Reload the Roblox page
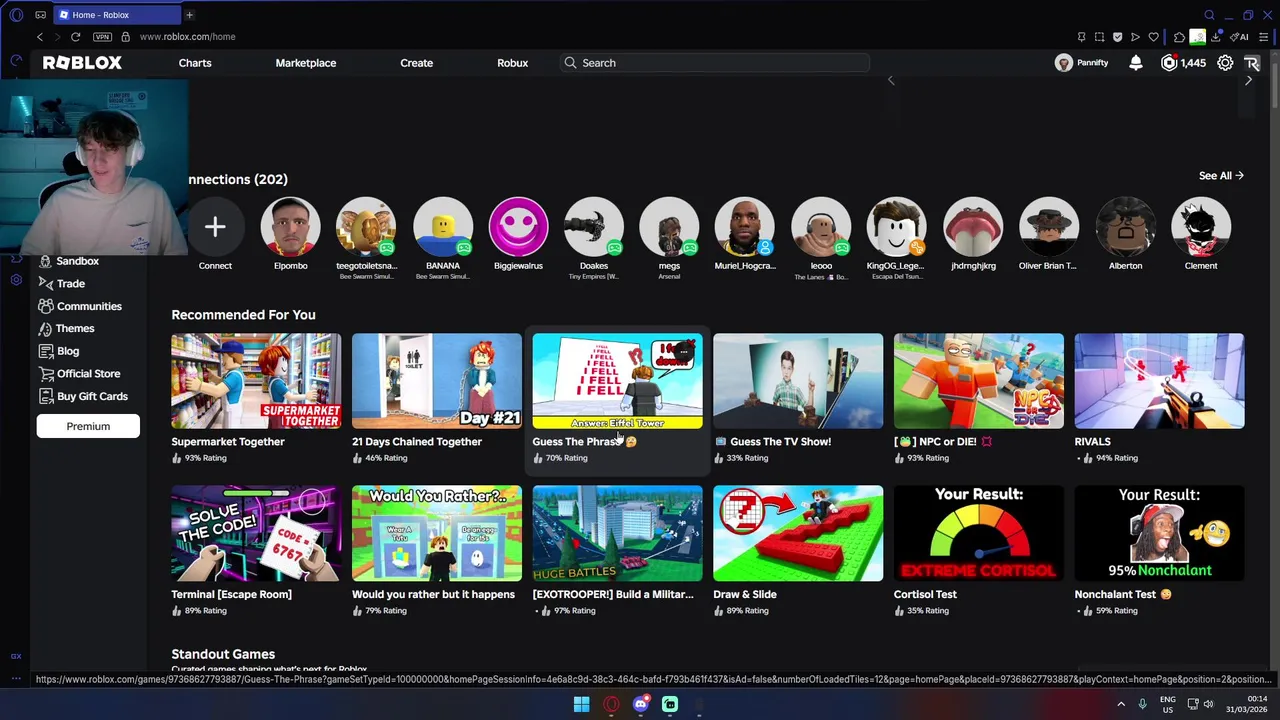The width and height of the screenshot is (1280, 720). click(75, 37)
